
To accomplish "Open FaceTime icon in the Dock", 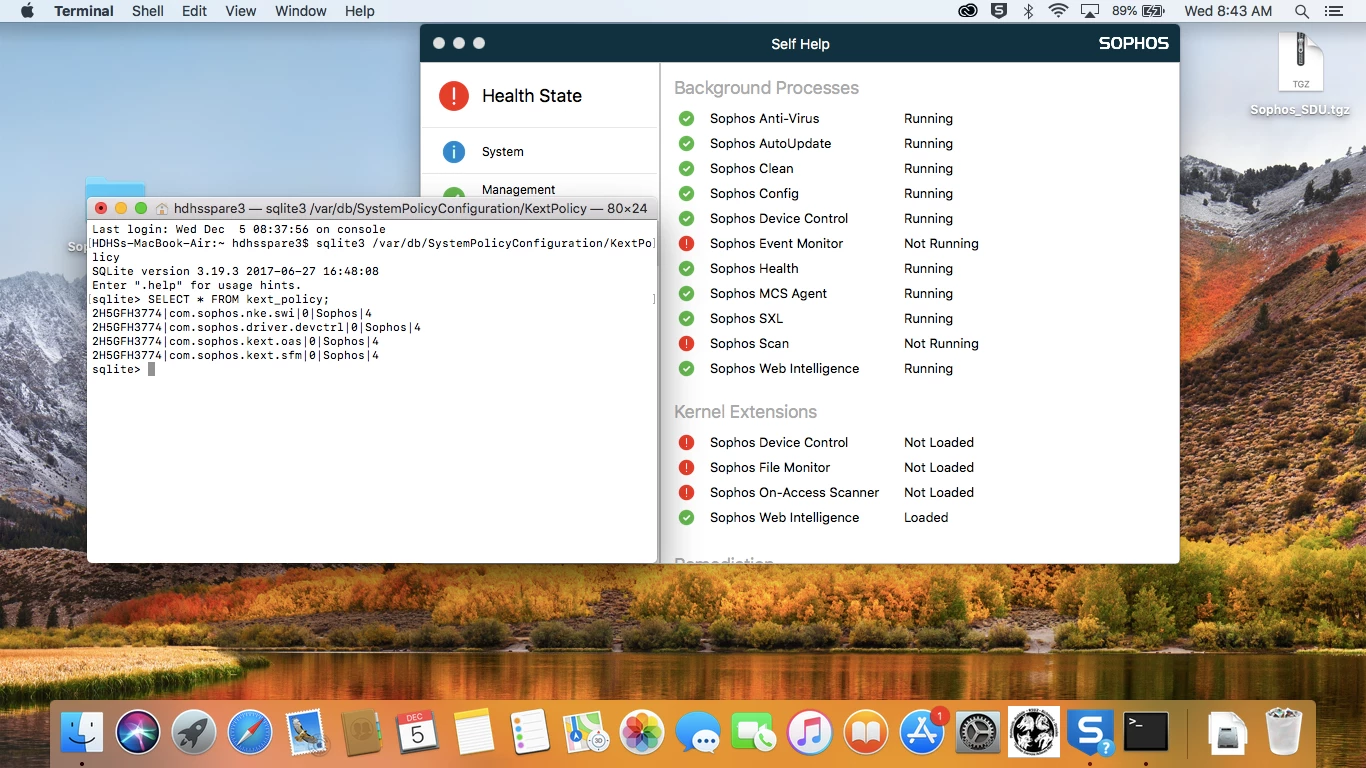I will (x=753, y=733).
